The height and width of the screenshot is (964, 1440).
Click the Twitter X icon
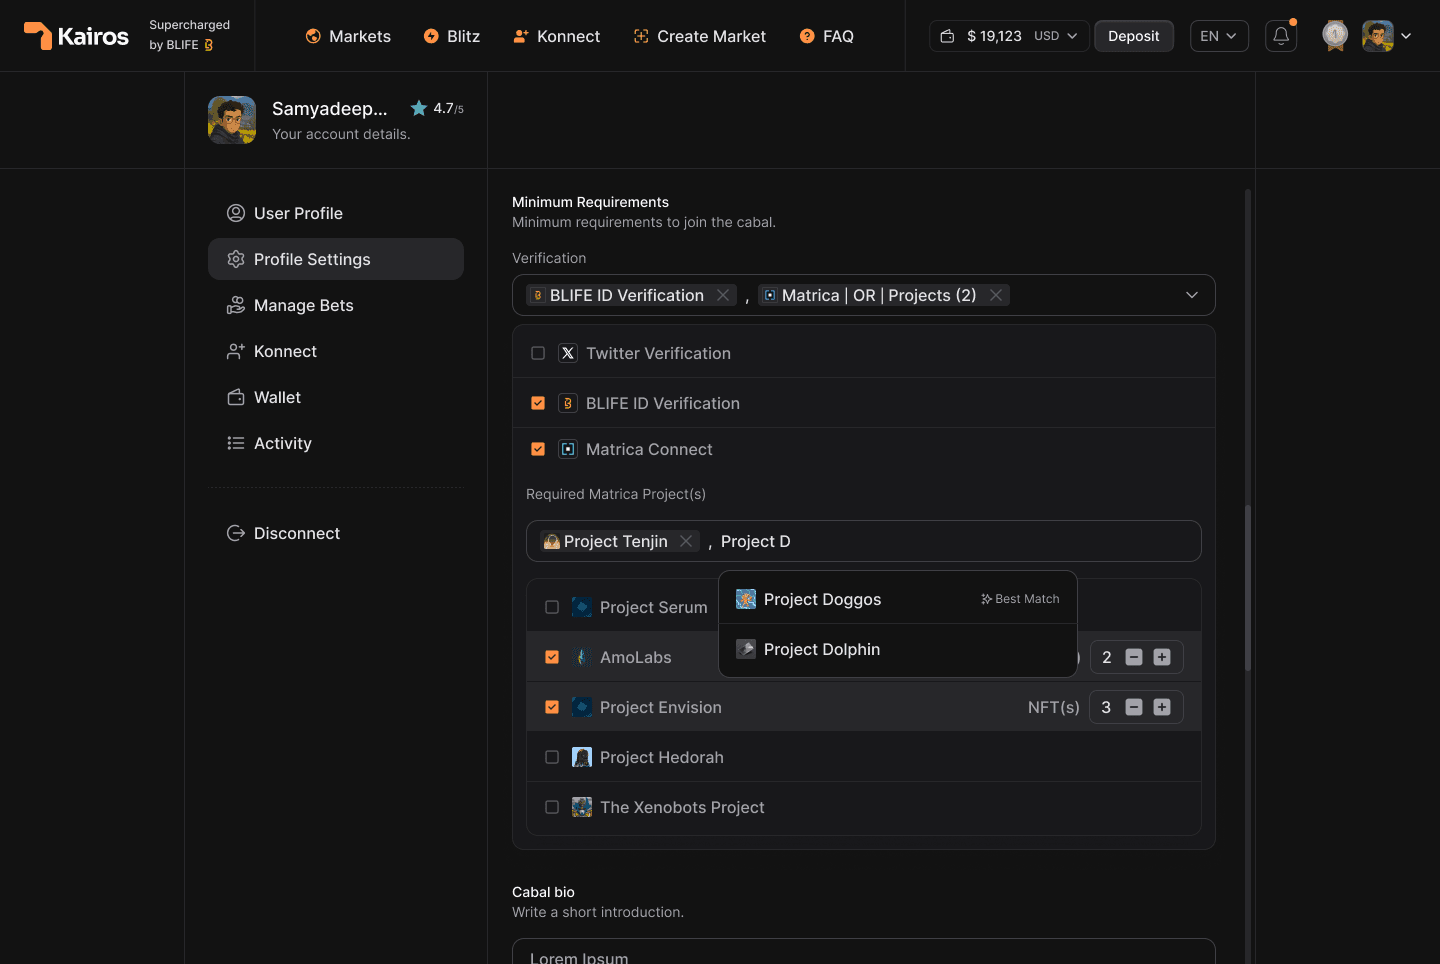pyautogui.click(x=568, y=353)
